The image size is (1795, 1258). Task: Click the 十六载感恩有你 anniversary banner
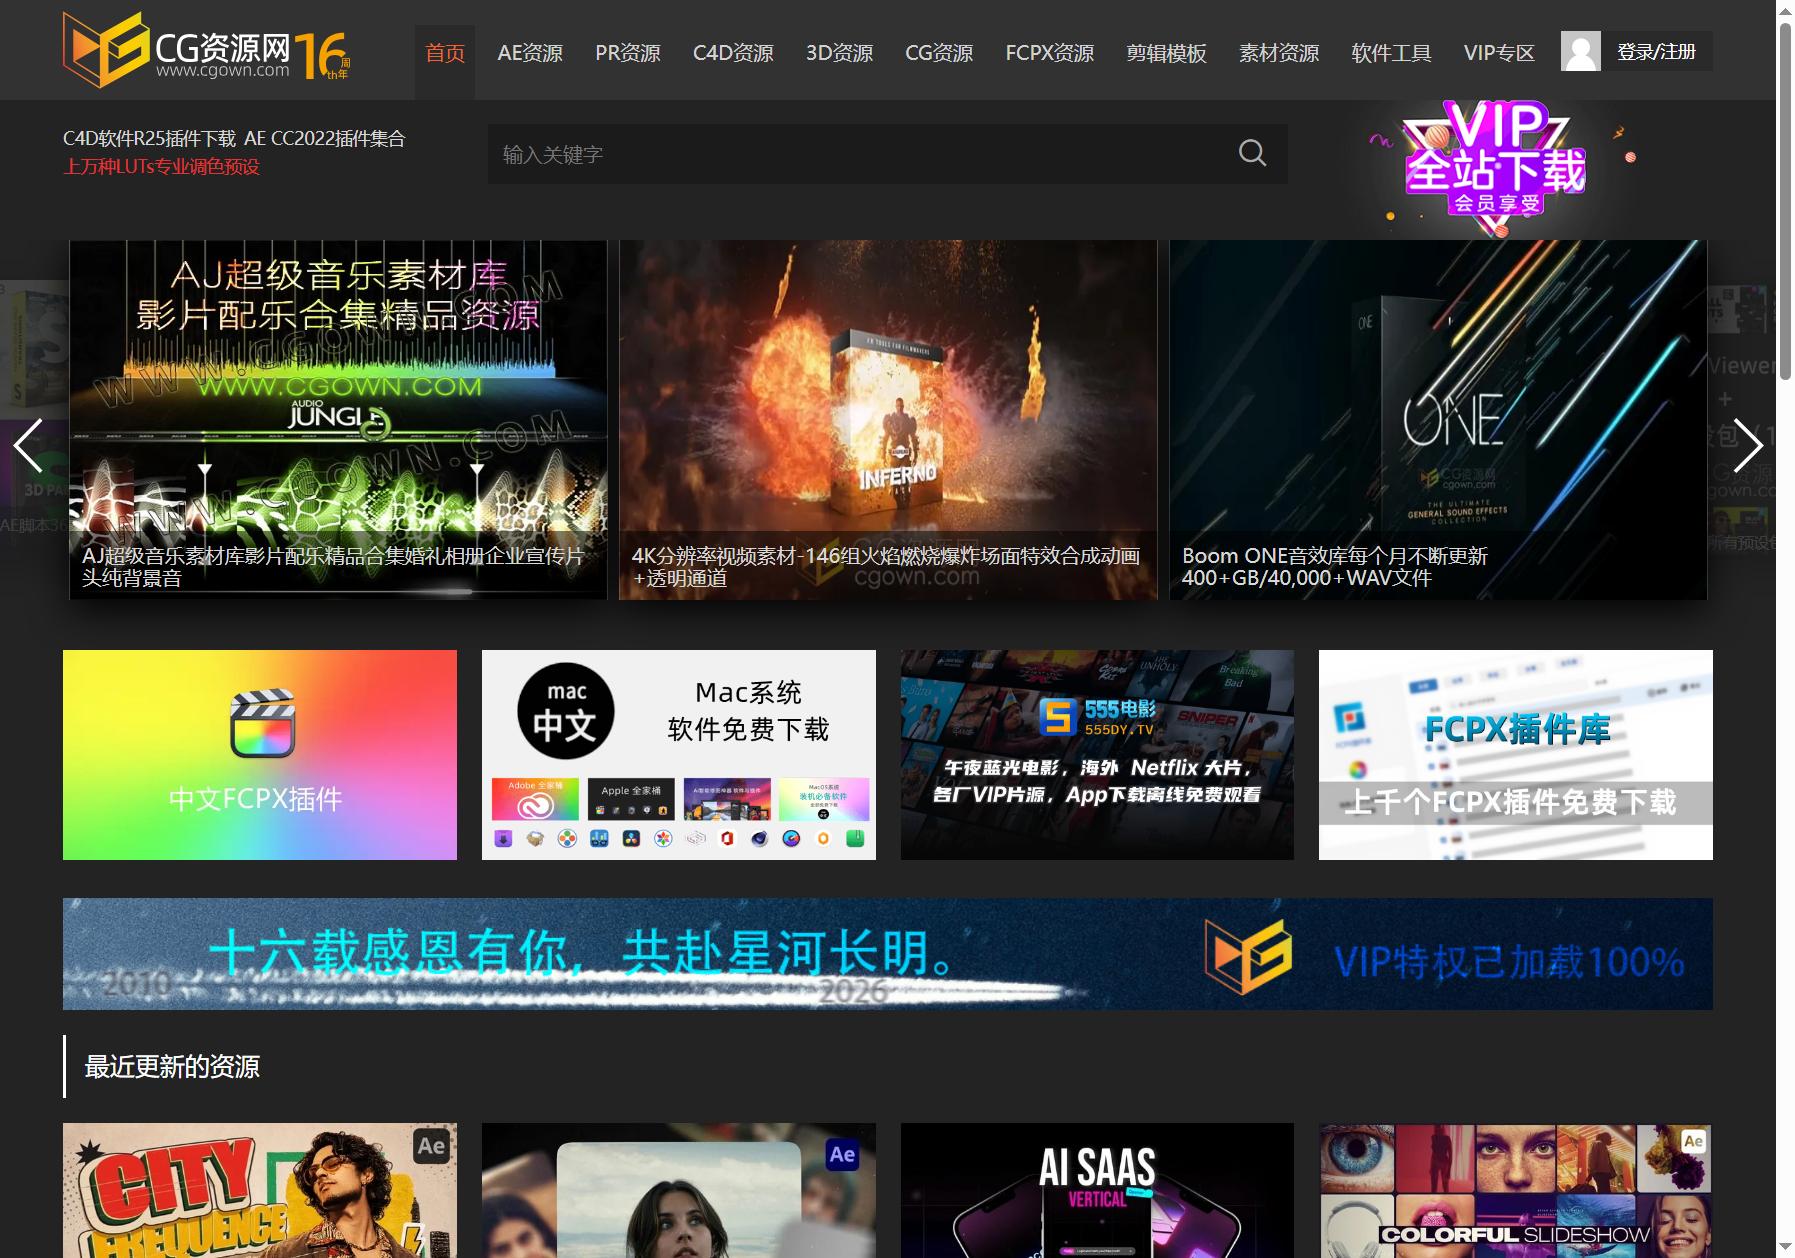tap(888, 954)
